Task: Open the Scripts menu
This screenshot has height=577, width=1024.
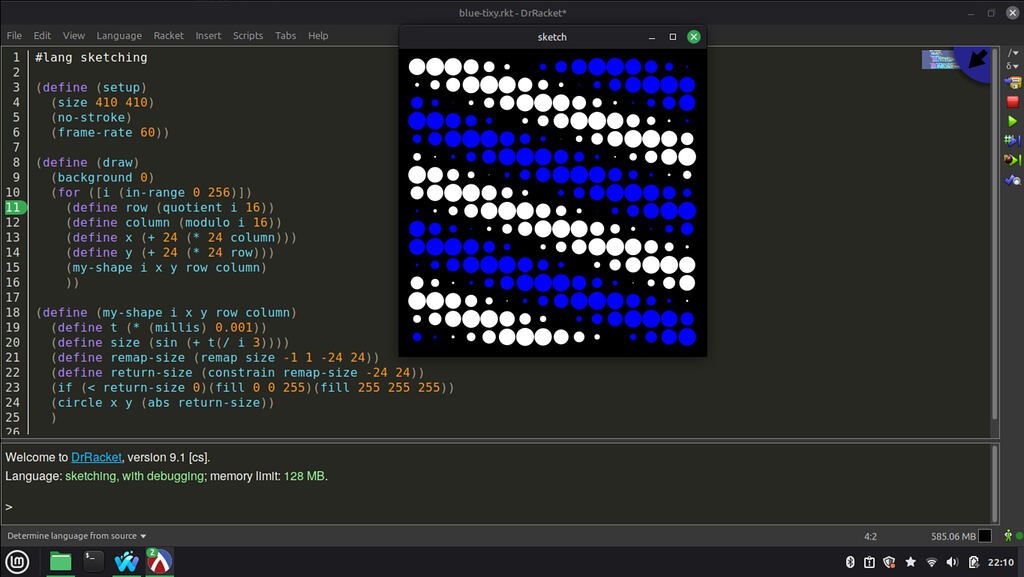Action: 247,35
